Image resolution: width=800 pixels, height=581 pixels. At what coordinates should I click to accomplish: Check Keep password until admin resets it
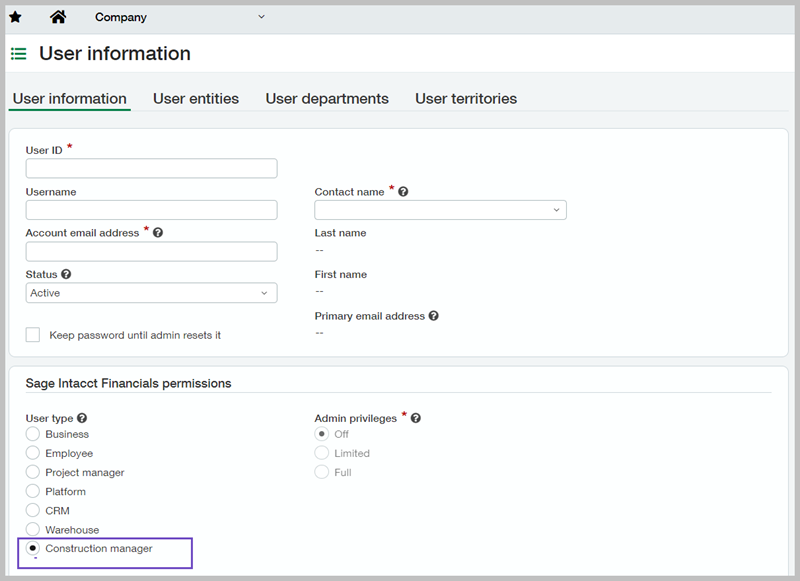[x=33, y=335]
